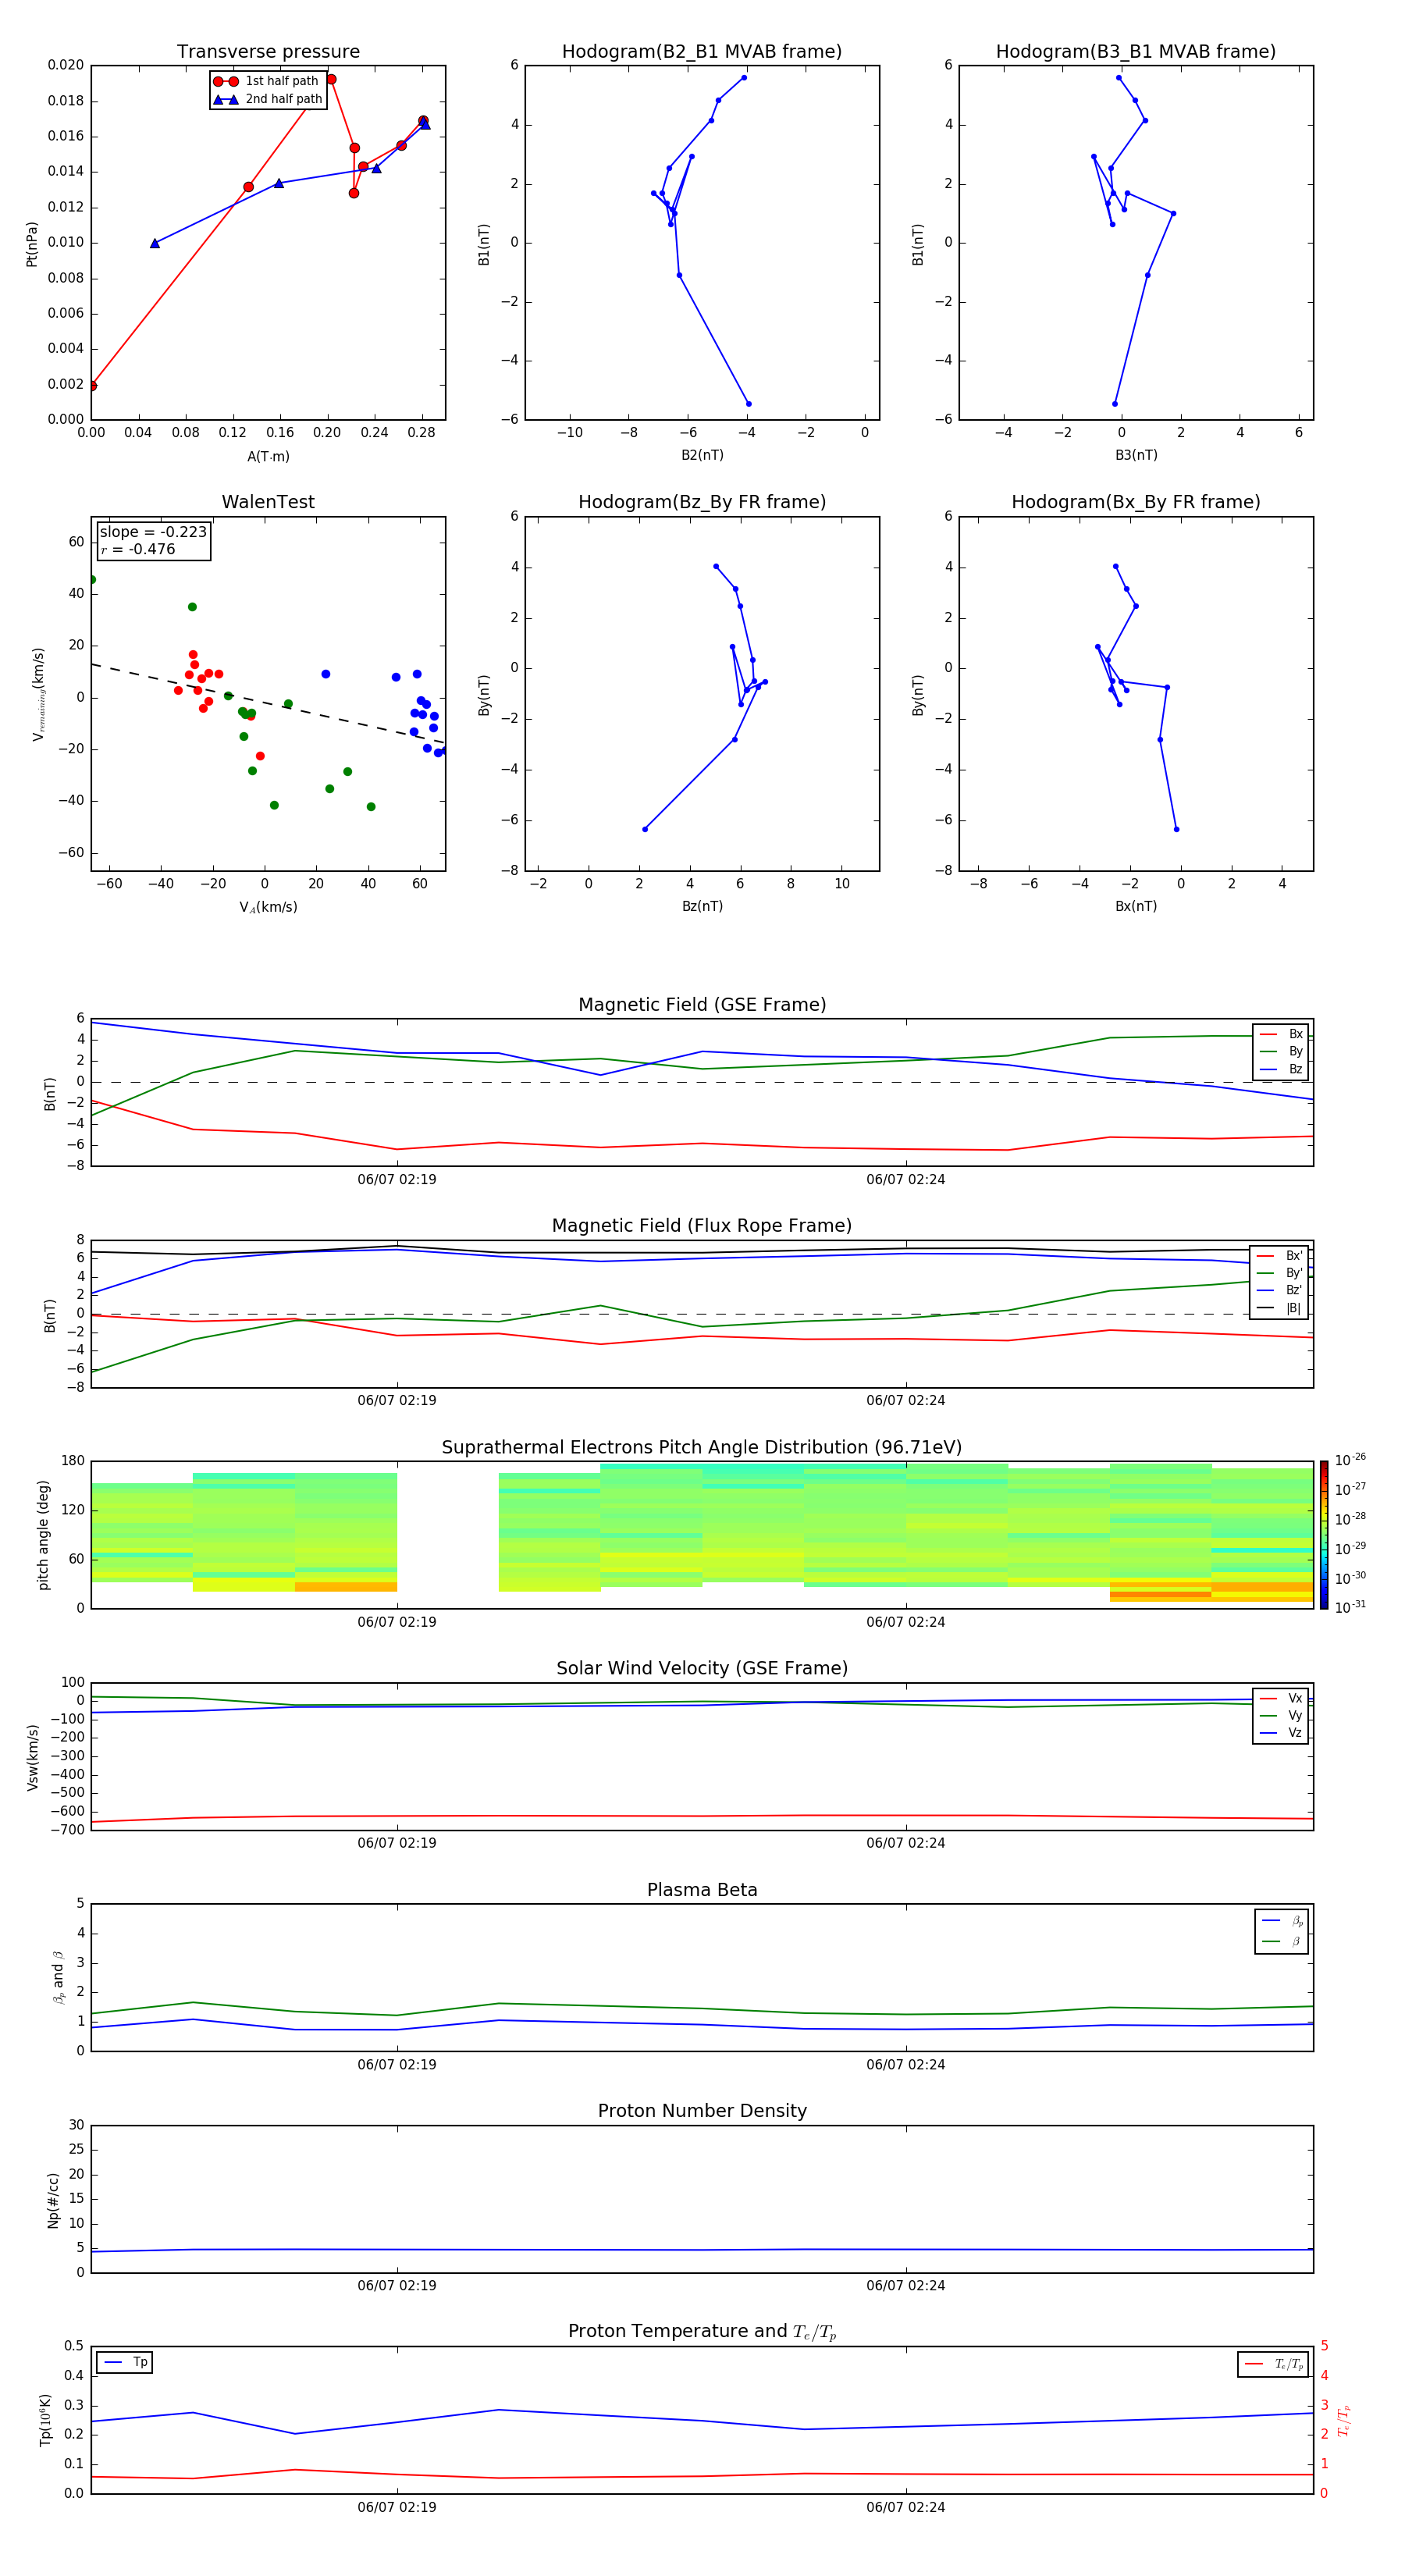Select the Tp legend entry in temperature plot
The width and height of the screenshot is (1405, 2576).
125,2362
